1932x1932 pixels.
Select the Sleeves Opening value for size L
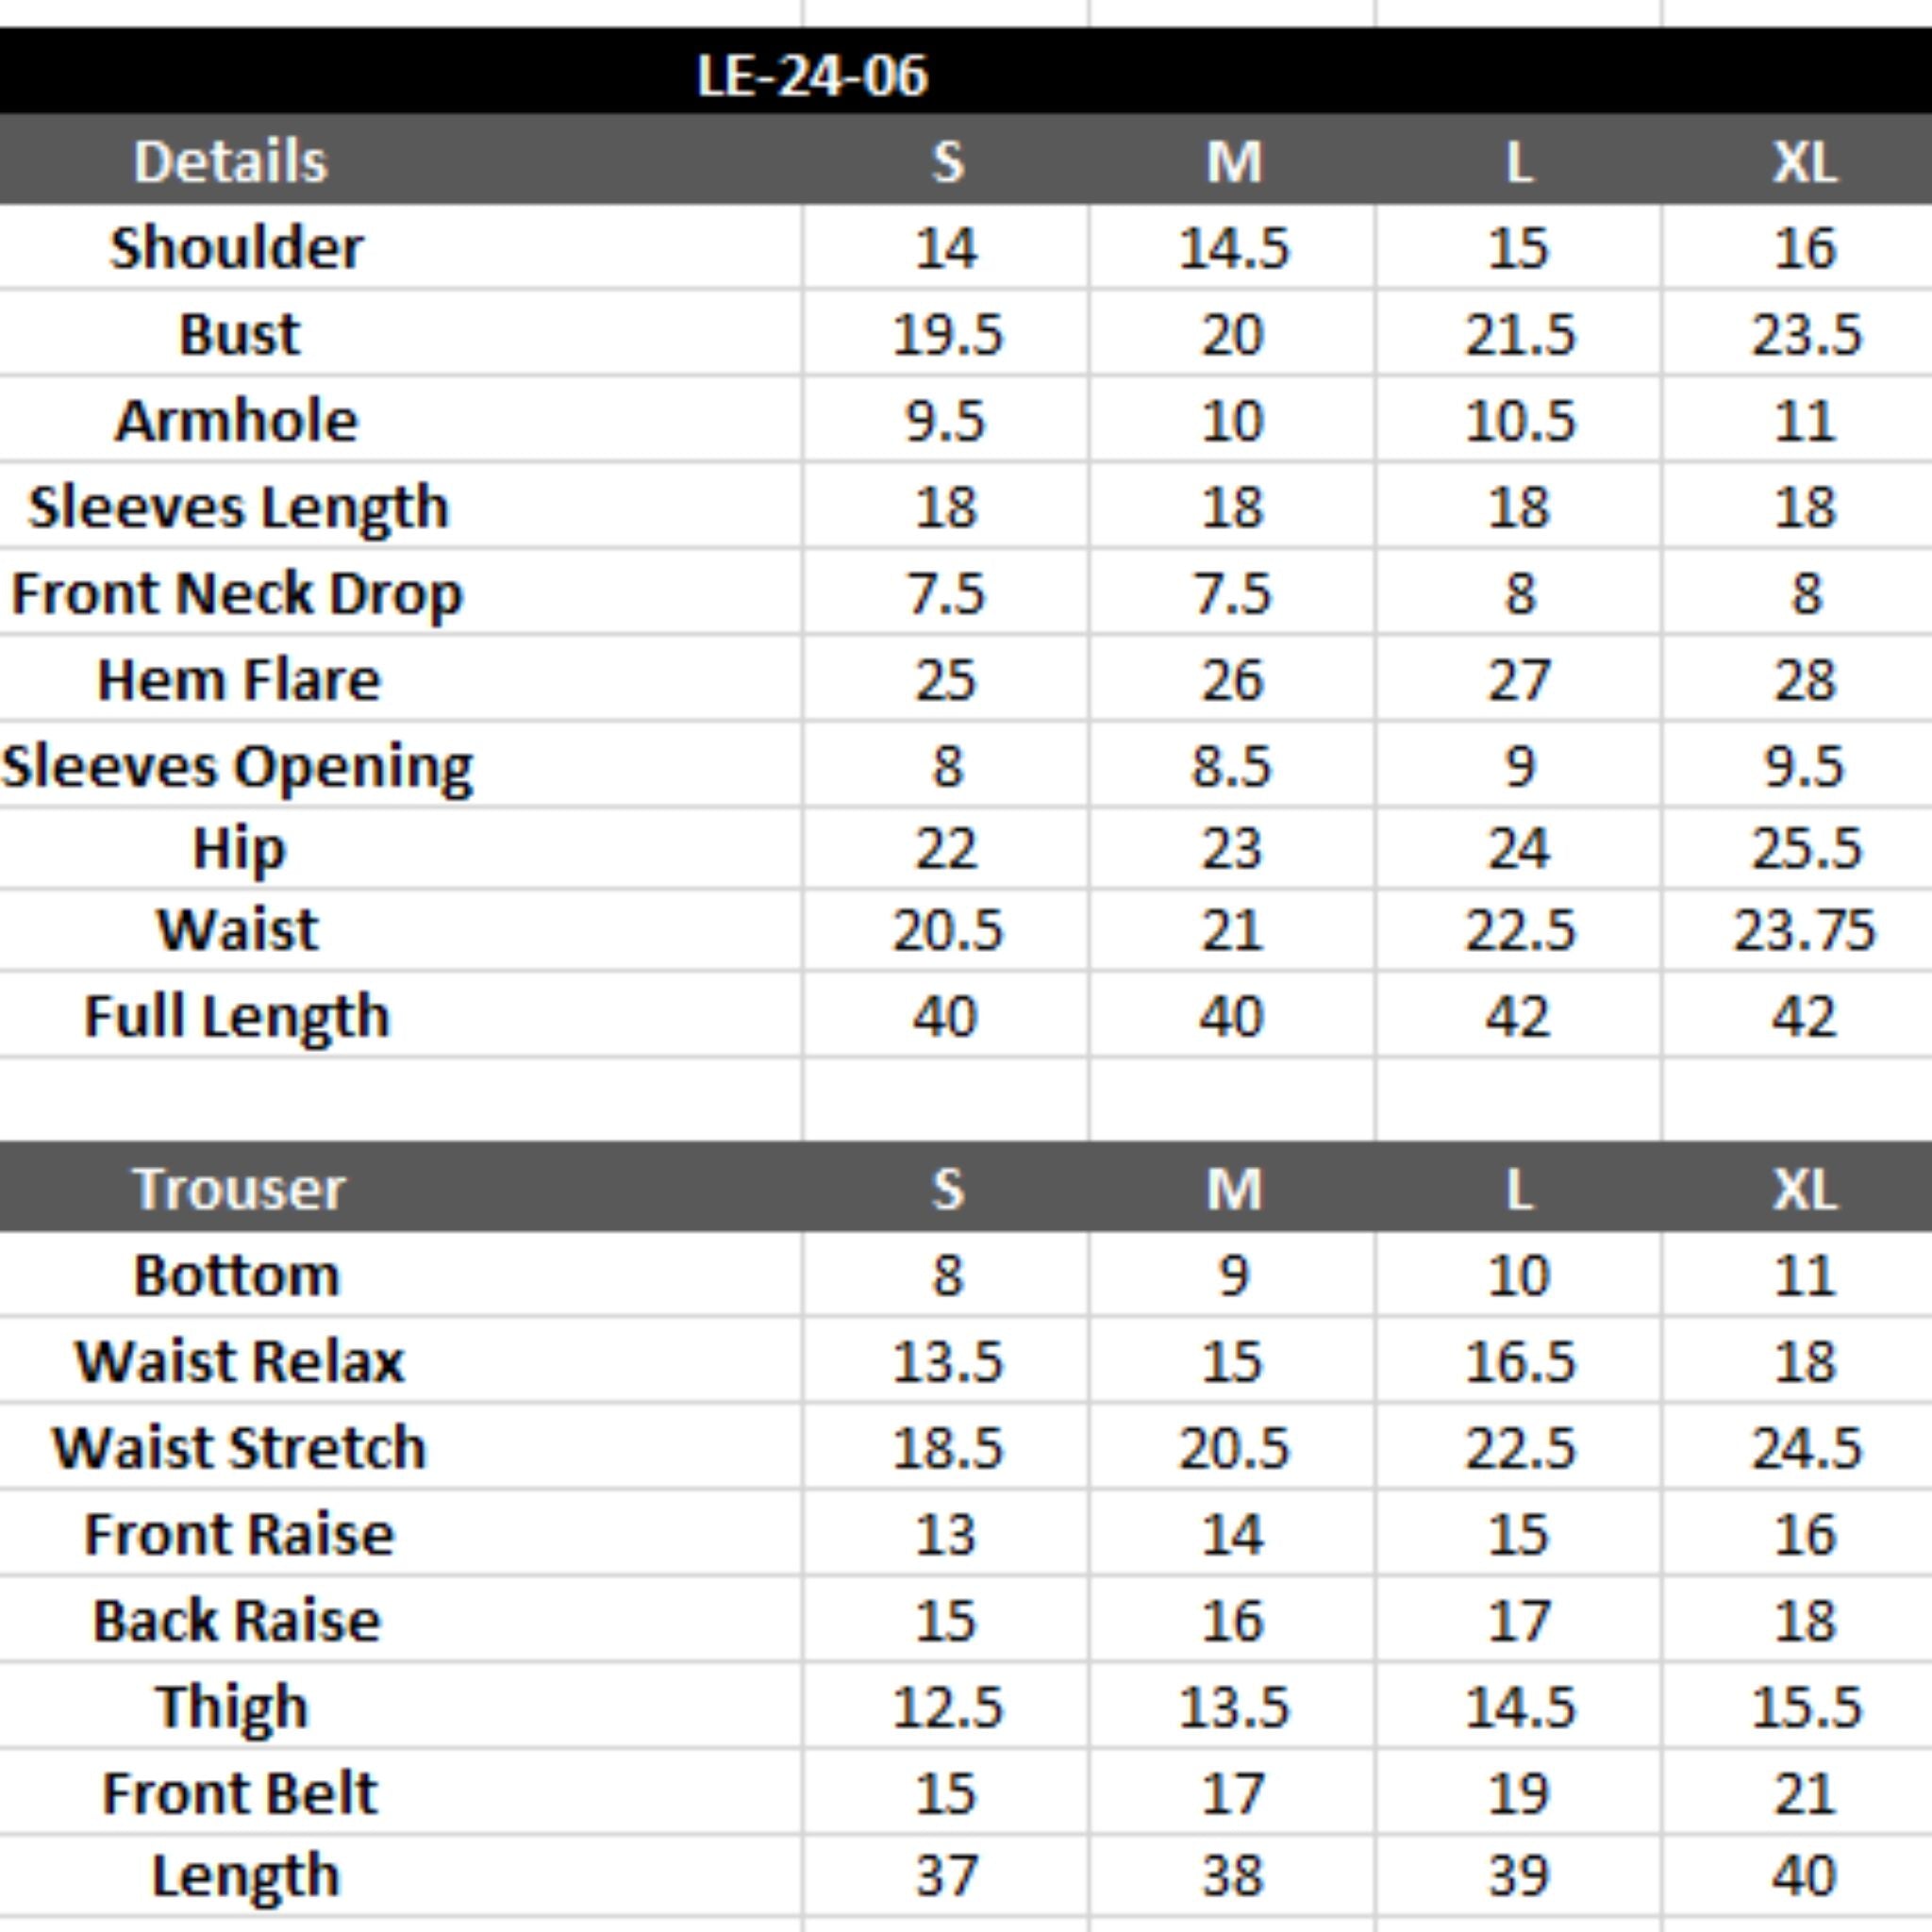pos(1518,766)
